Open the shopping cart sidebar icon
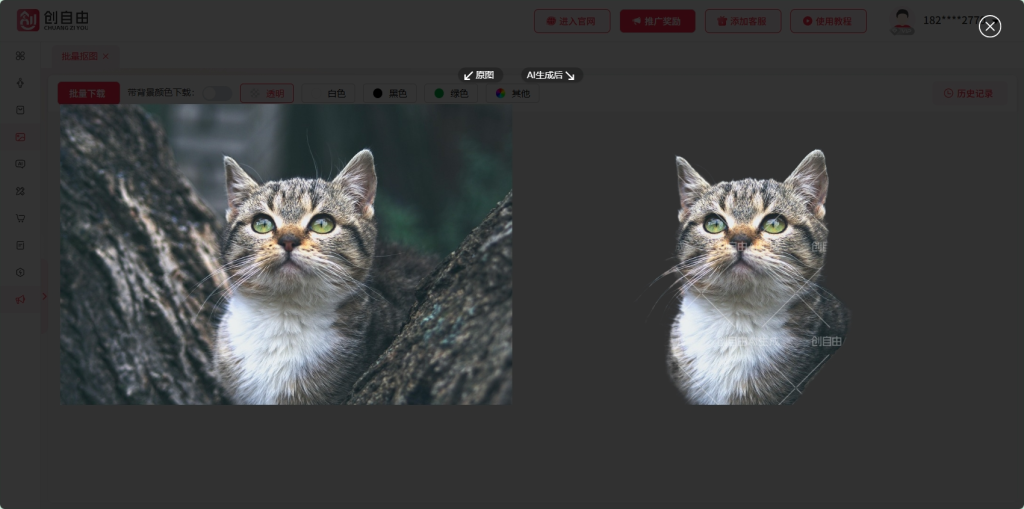 point(20,218)
